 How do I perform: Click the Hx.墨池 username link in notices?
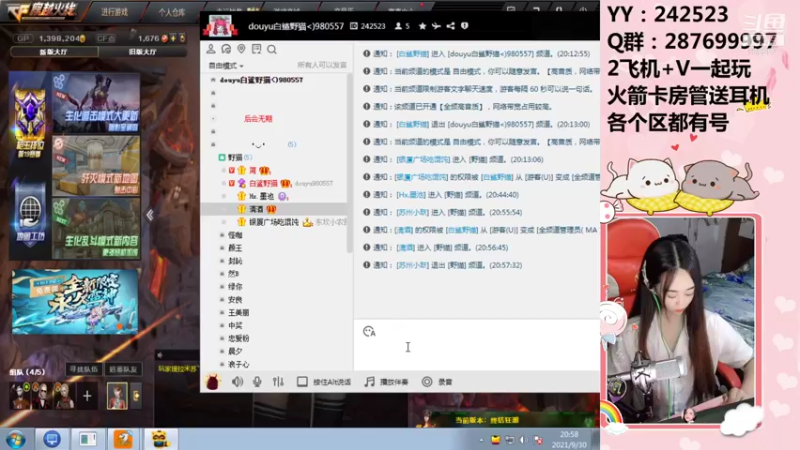pyautogui.click(x=411, y=195)
